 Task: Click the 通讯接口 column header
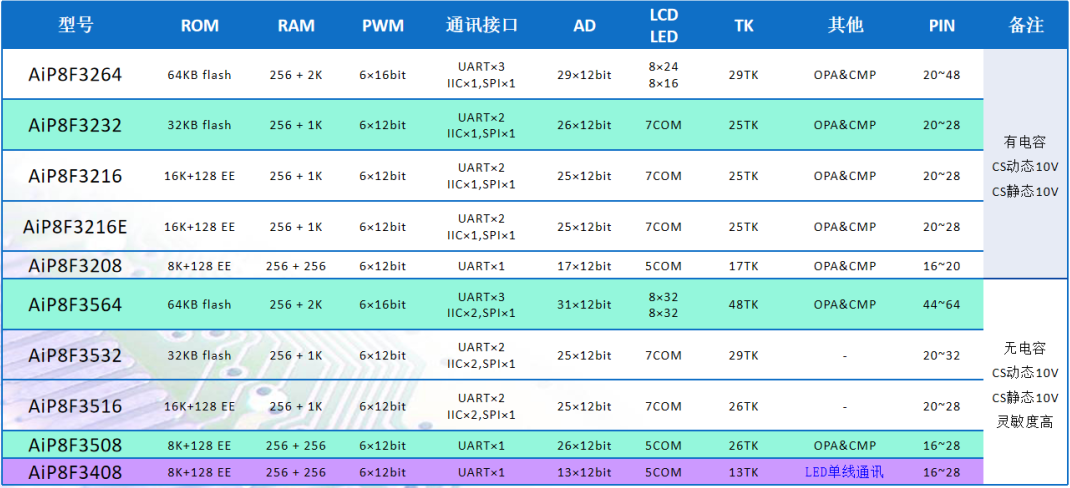coord(482,26)
